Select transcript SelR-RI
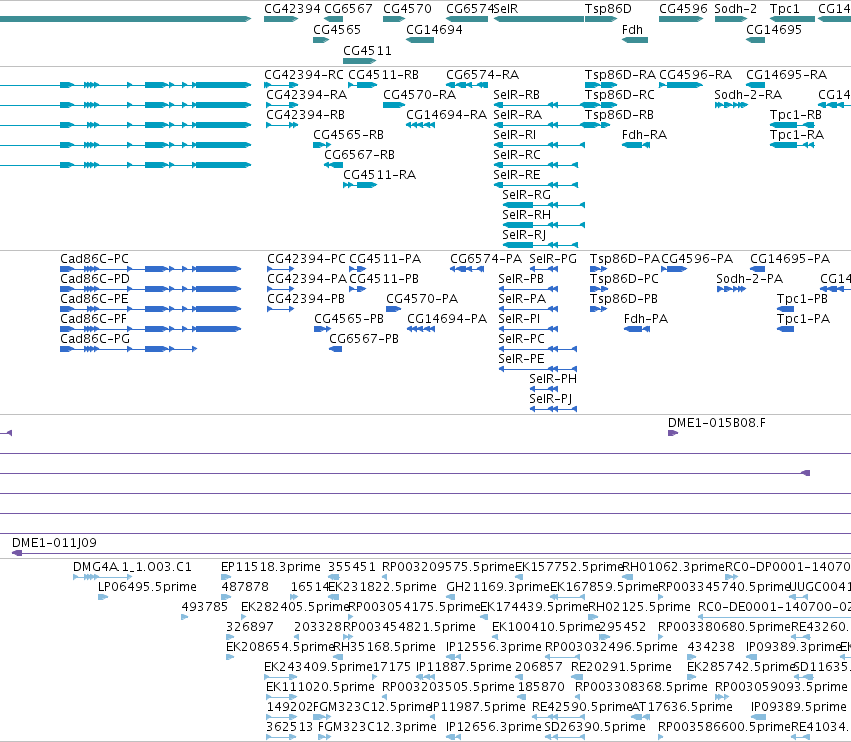Viewport: 851px width, 742px height. click(x=539, y=145)
